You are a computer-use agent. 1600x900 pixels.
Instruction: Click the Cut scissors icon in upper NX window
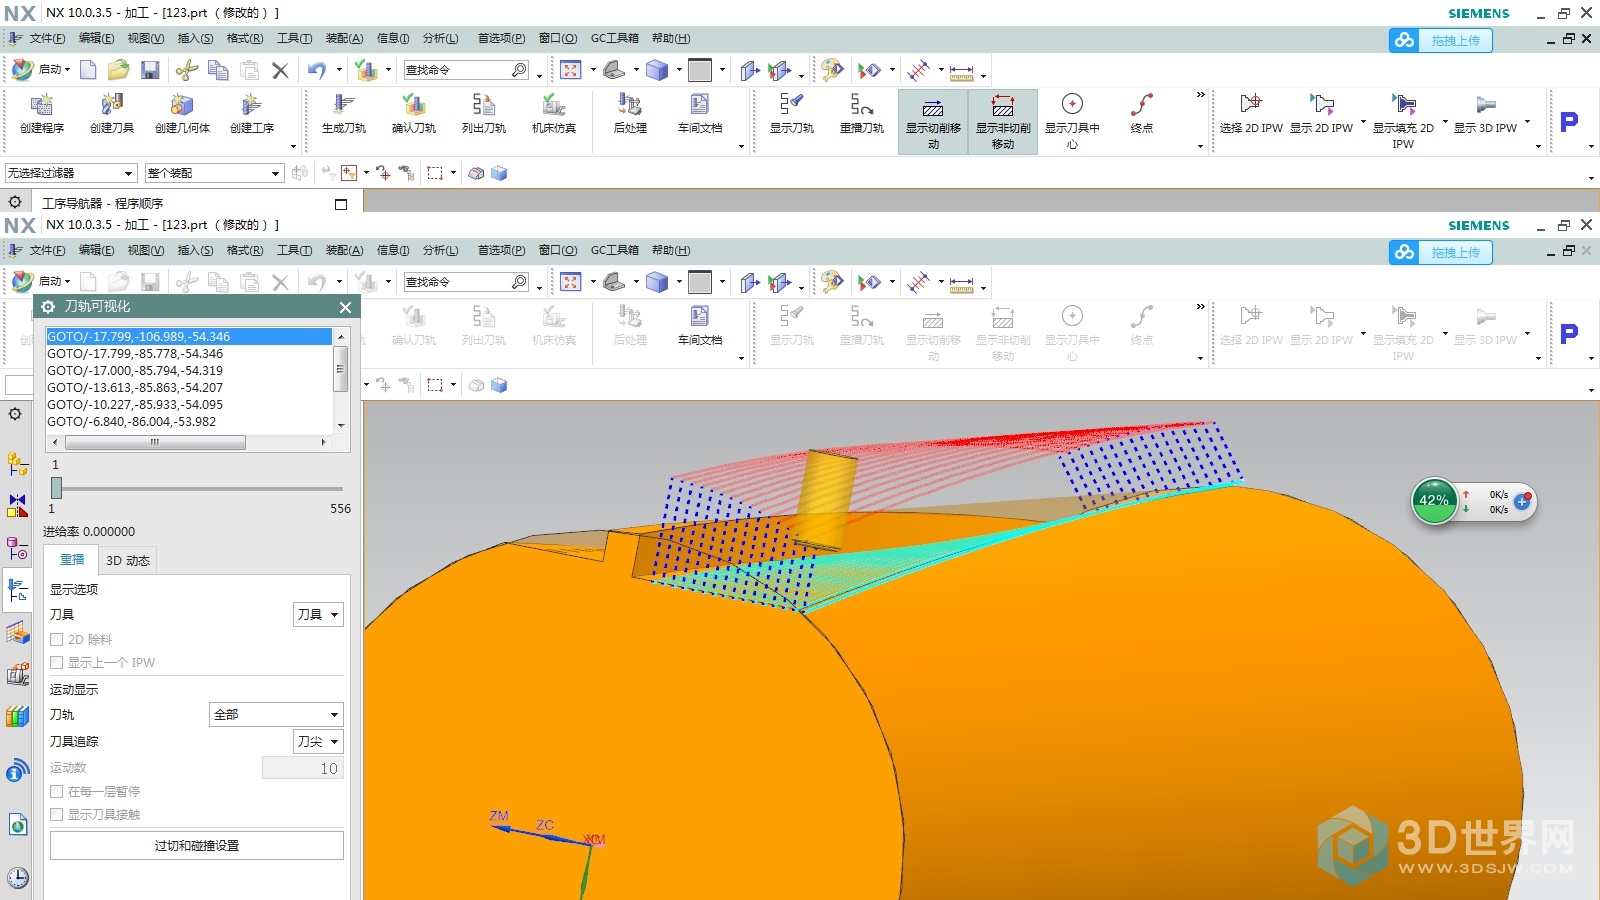click(x=186, y=70)
